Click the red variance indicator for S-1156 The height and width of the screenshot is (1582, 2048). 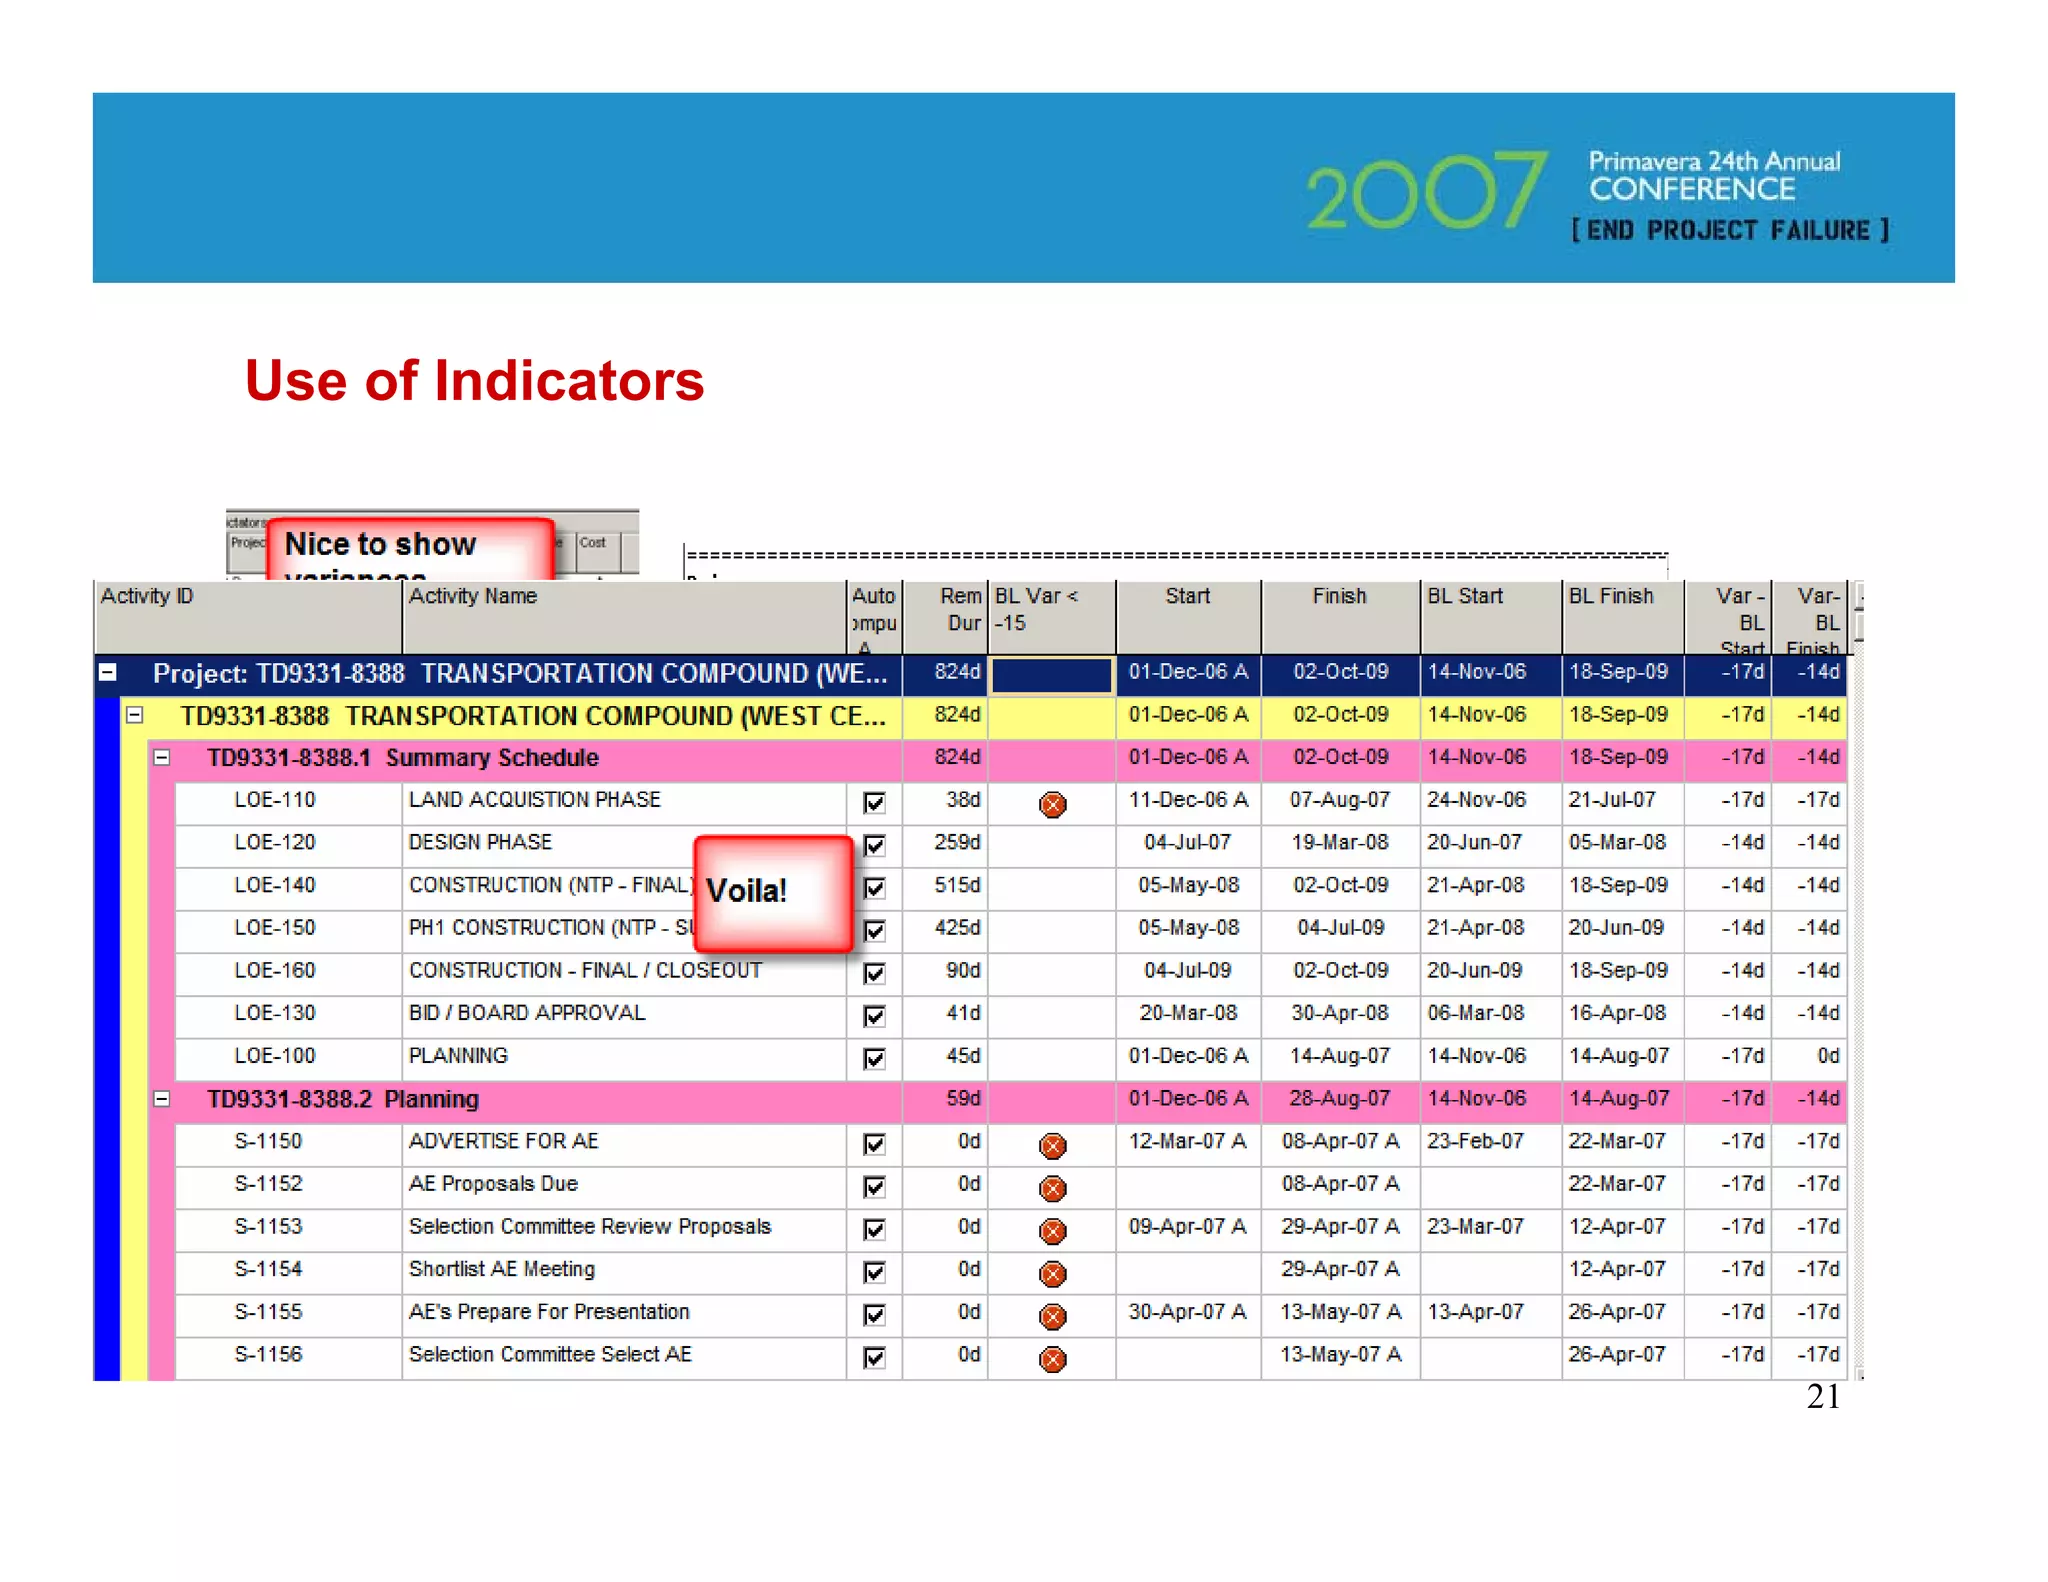click(1052, 1359)
